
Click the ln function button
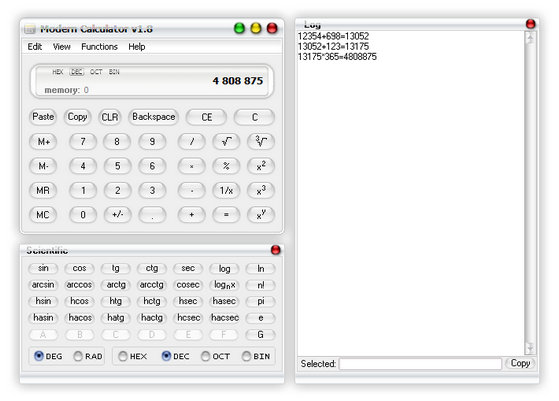click(x=261, y=268)
